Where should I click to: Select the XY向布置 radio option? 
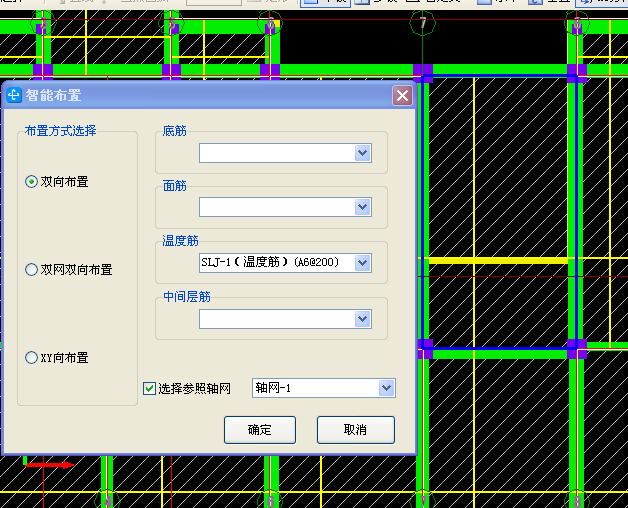point(31,357)
